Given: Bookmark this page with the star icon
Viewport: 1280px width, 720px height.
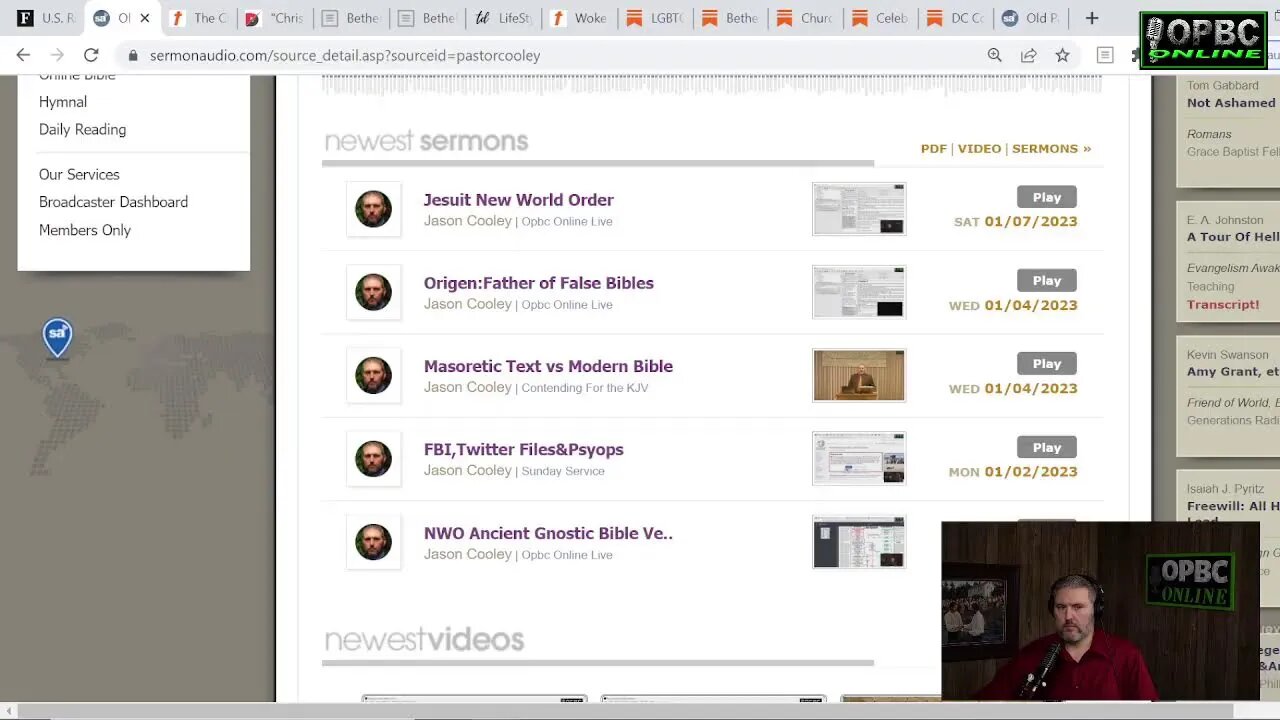Looking at the screenshot, I should (x=1062, y=55).
